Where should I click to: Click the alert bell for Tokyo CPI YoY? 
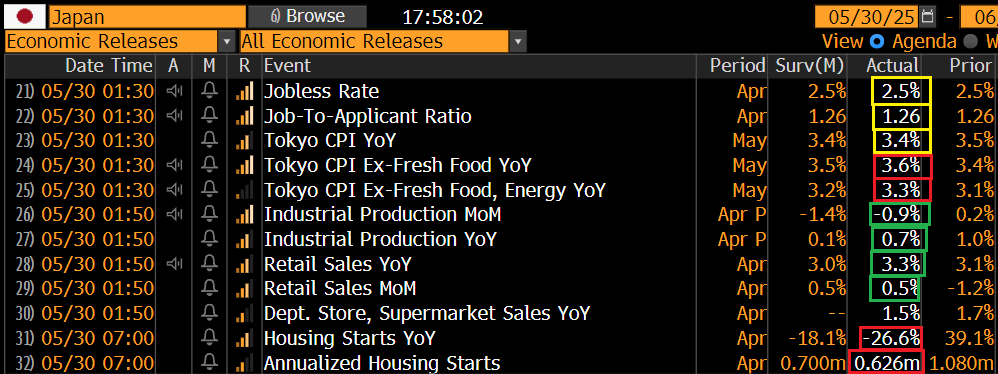(209, 141)
